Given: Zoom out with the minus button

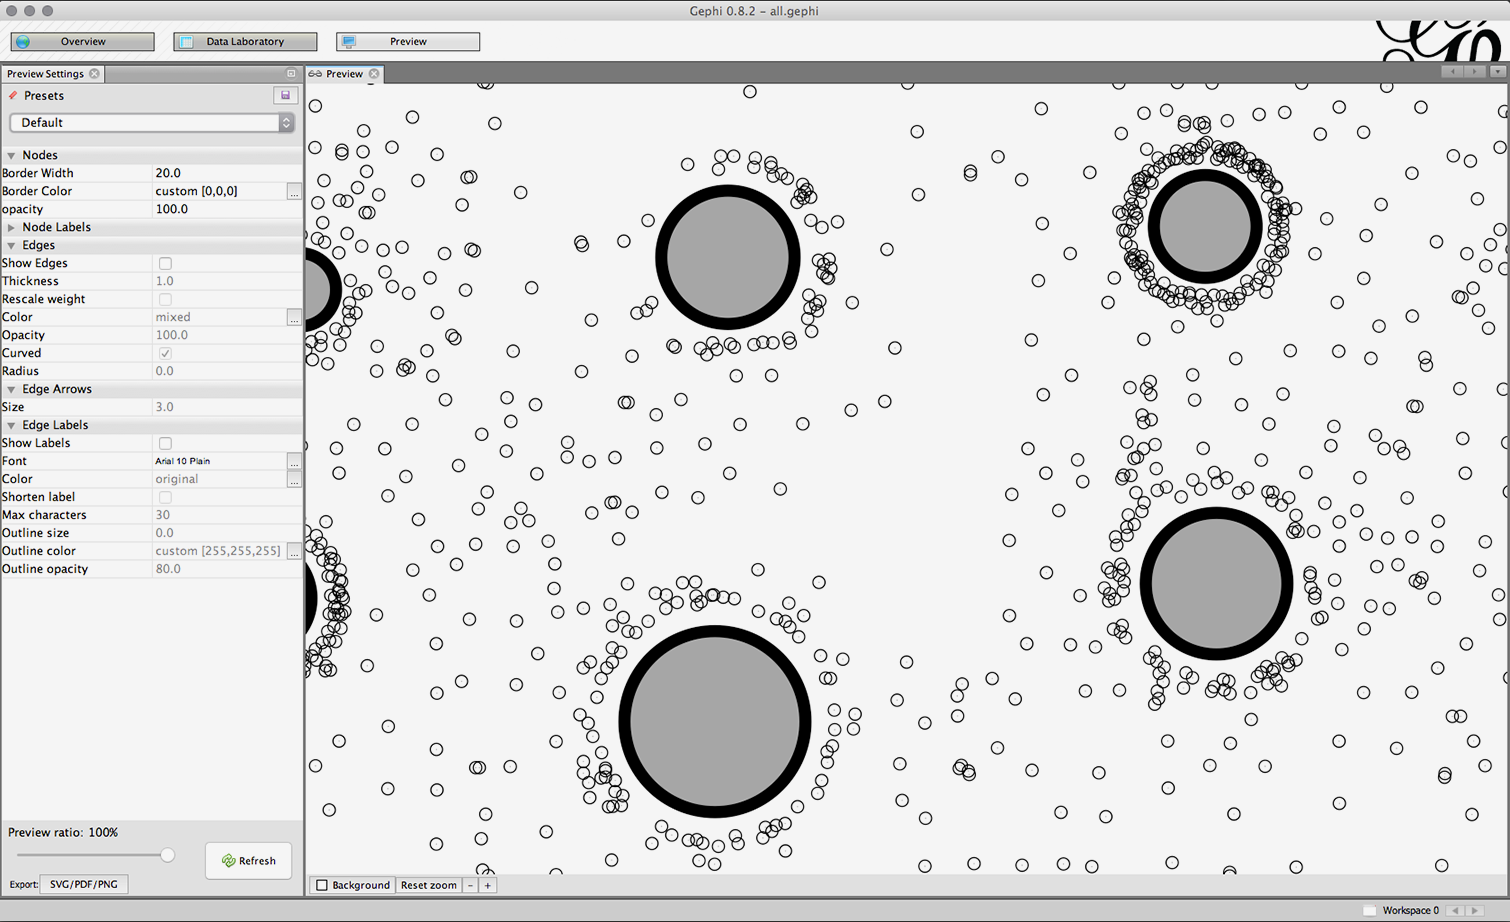Looking at the screenshot, I should click(x=470, y=885).
